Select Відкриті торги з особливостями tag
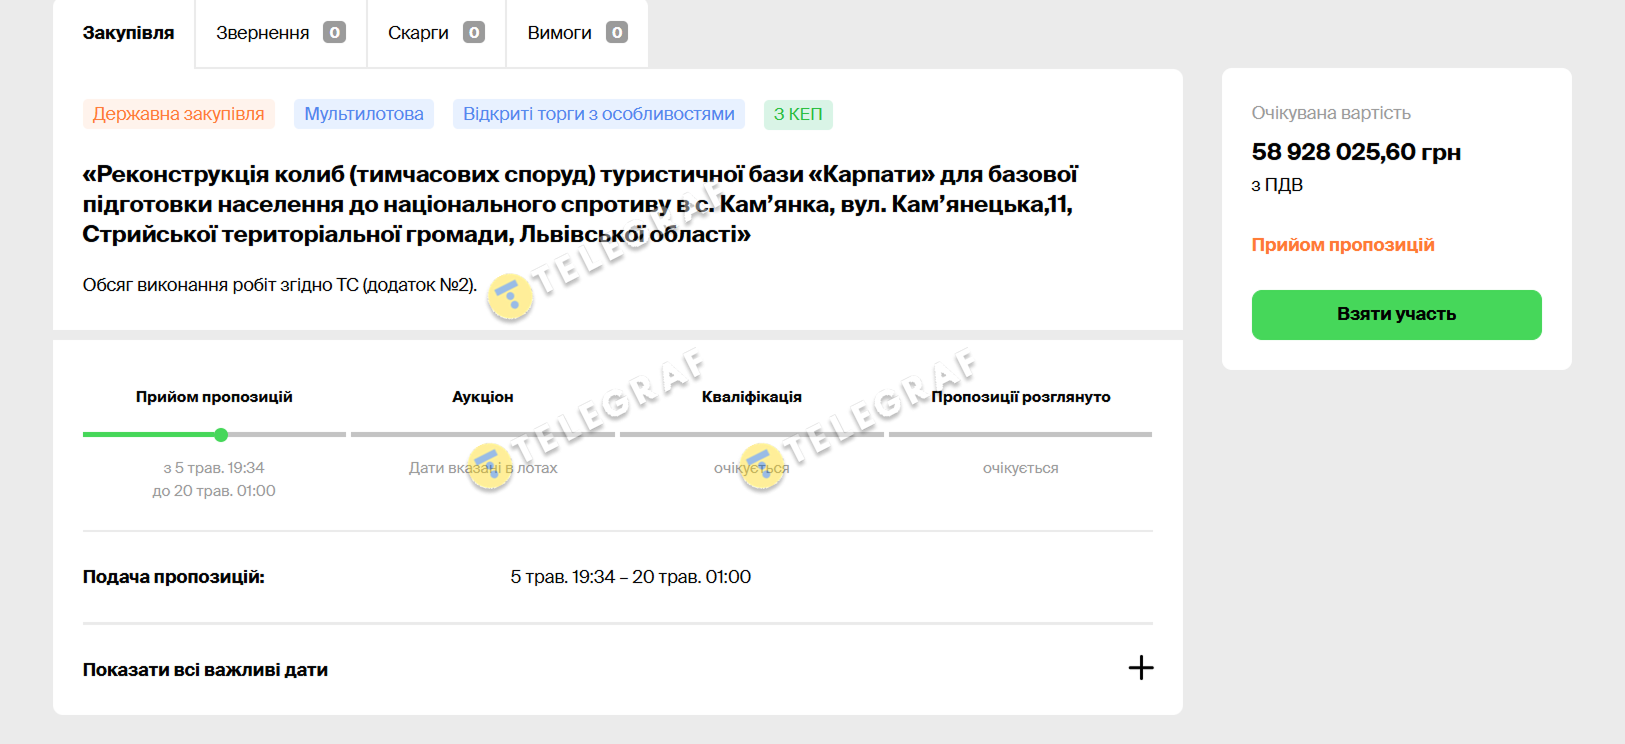1625x744 pixels. [598, 114]
